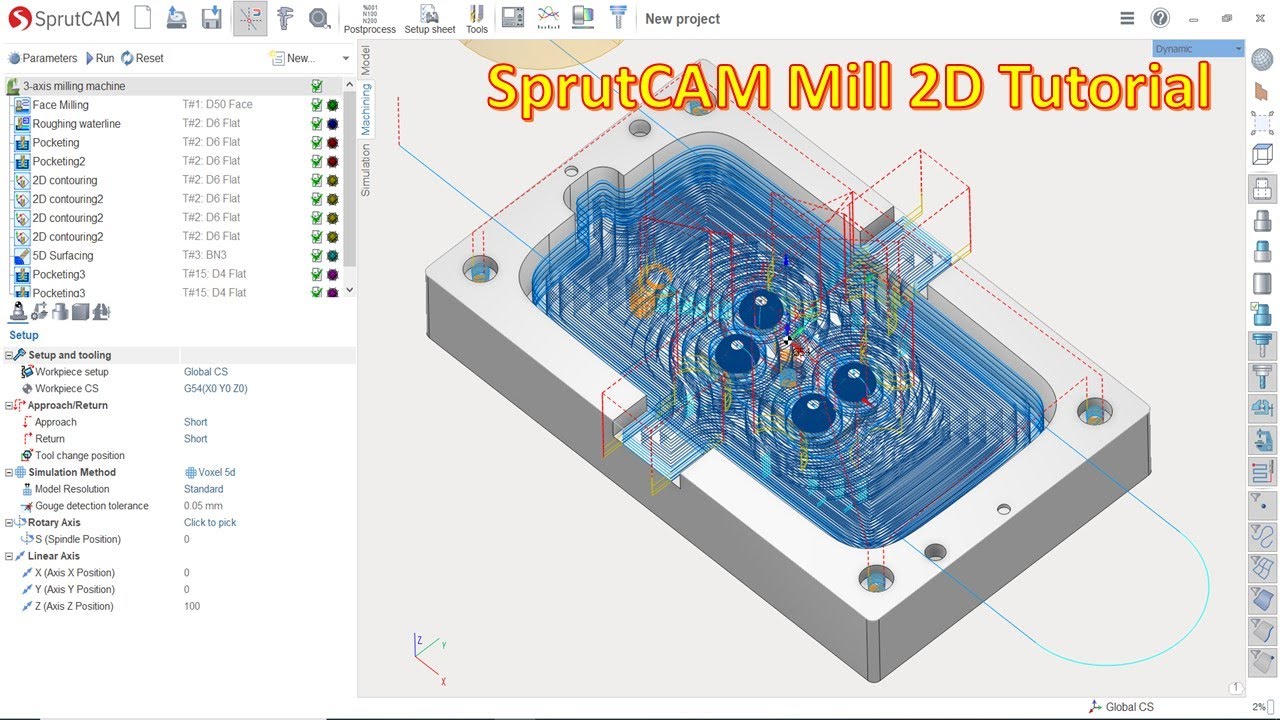
Task: Click the 'Click to pick' Rotary Axis link
Action: click(x=210, y=522)
